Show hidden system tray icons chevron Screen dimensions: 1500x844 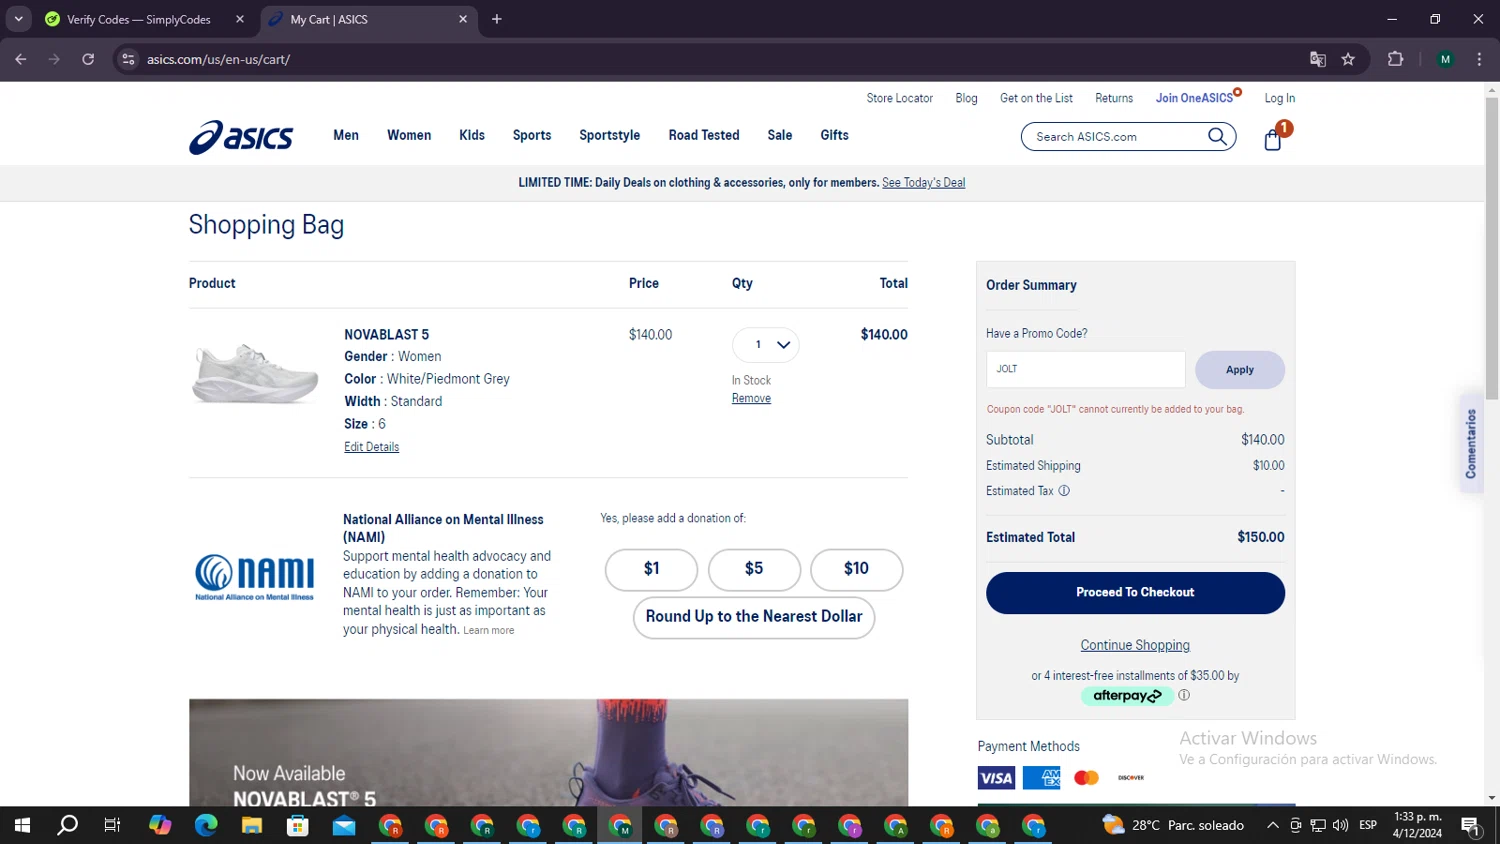point(1272,825)
